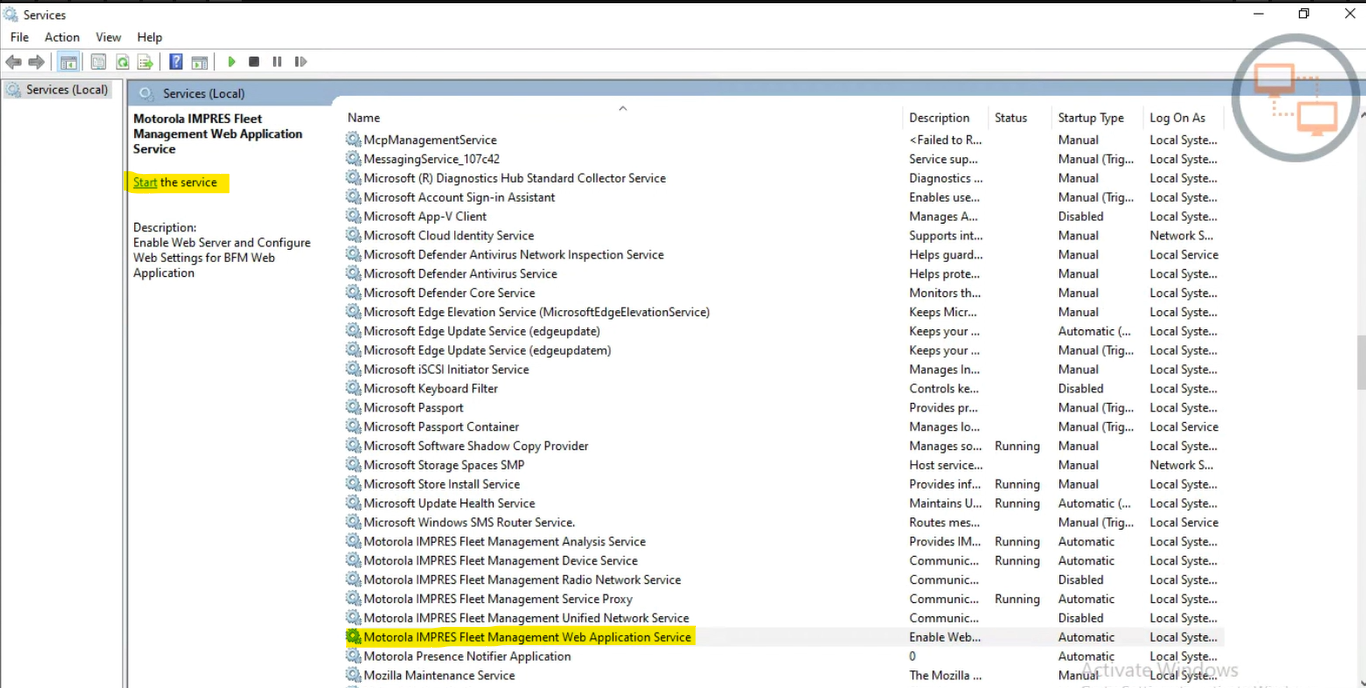
Task: Click the Properties toolbar icon
Action: click(x=98, y=62)
